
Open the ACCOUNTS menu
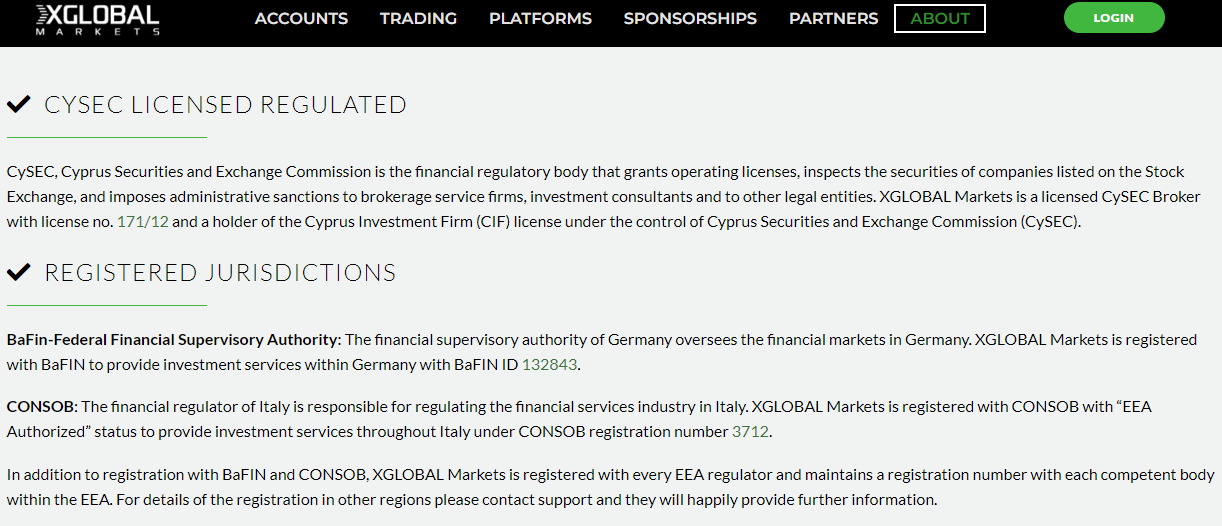[301, 18]
